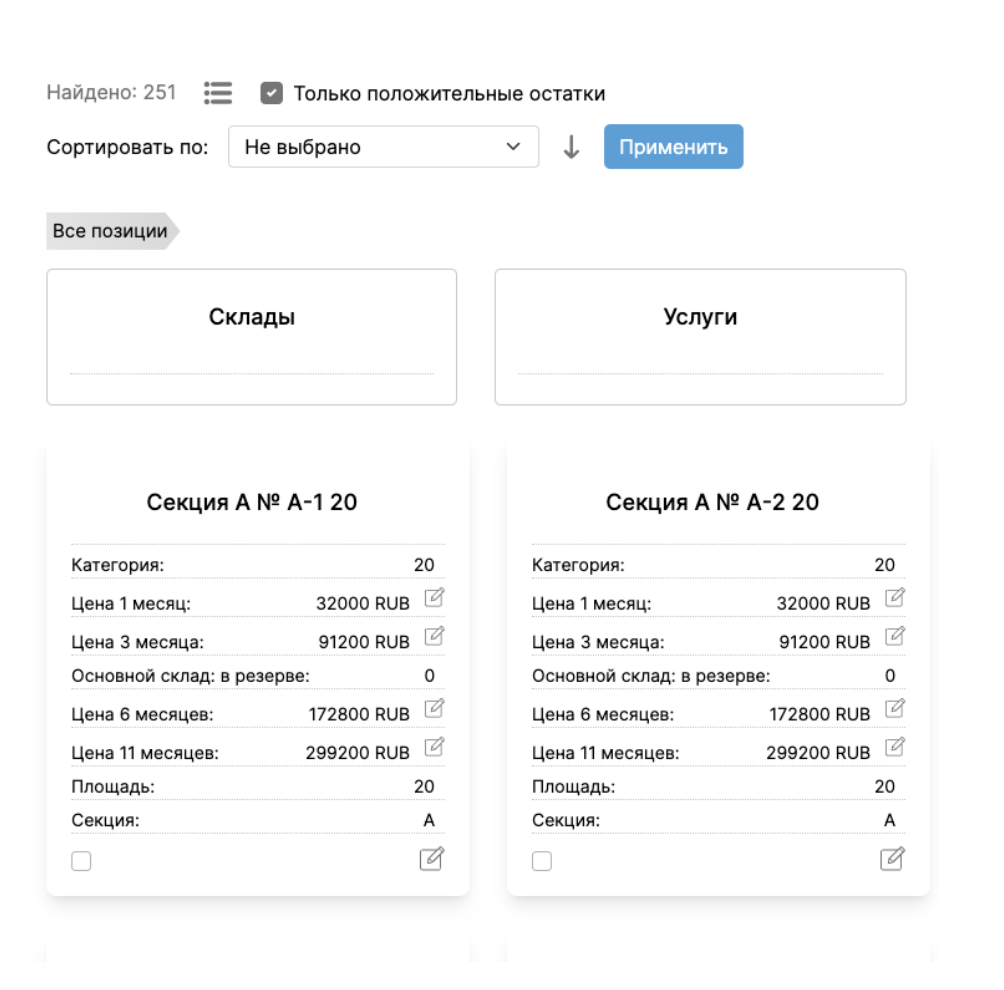Screen dimensions: 1004x990
Task: Open Секция А № А-2 20 title
Action: click(712, 502)
